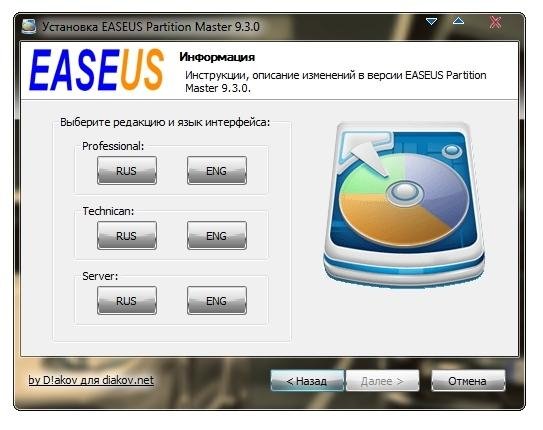Open the by D!akov для diakov.net link

pyautogui.click(x=91, y=380)
